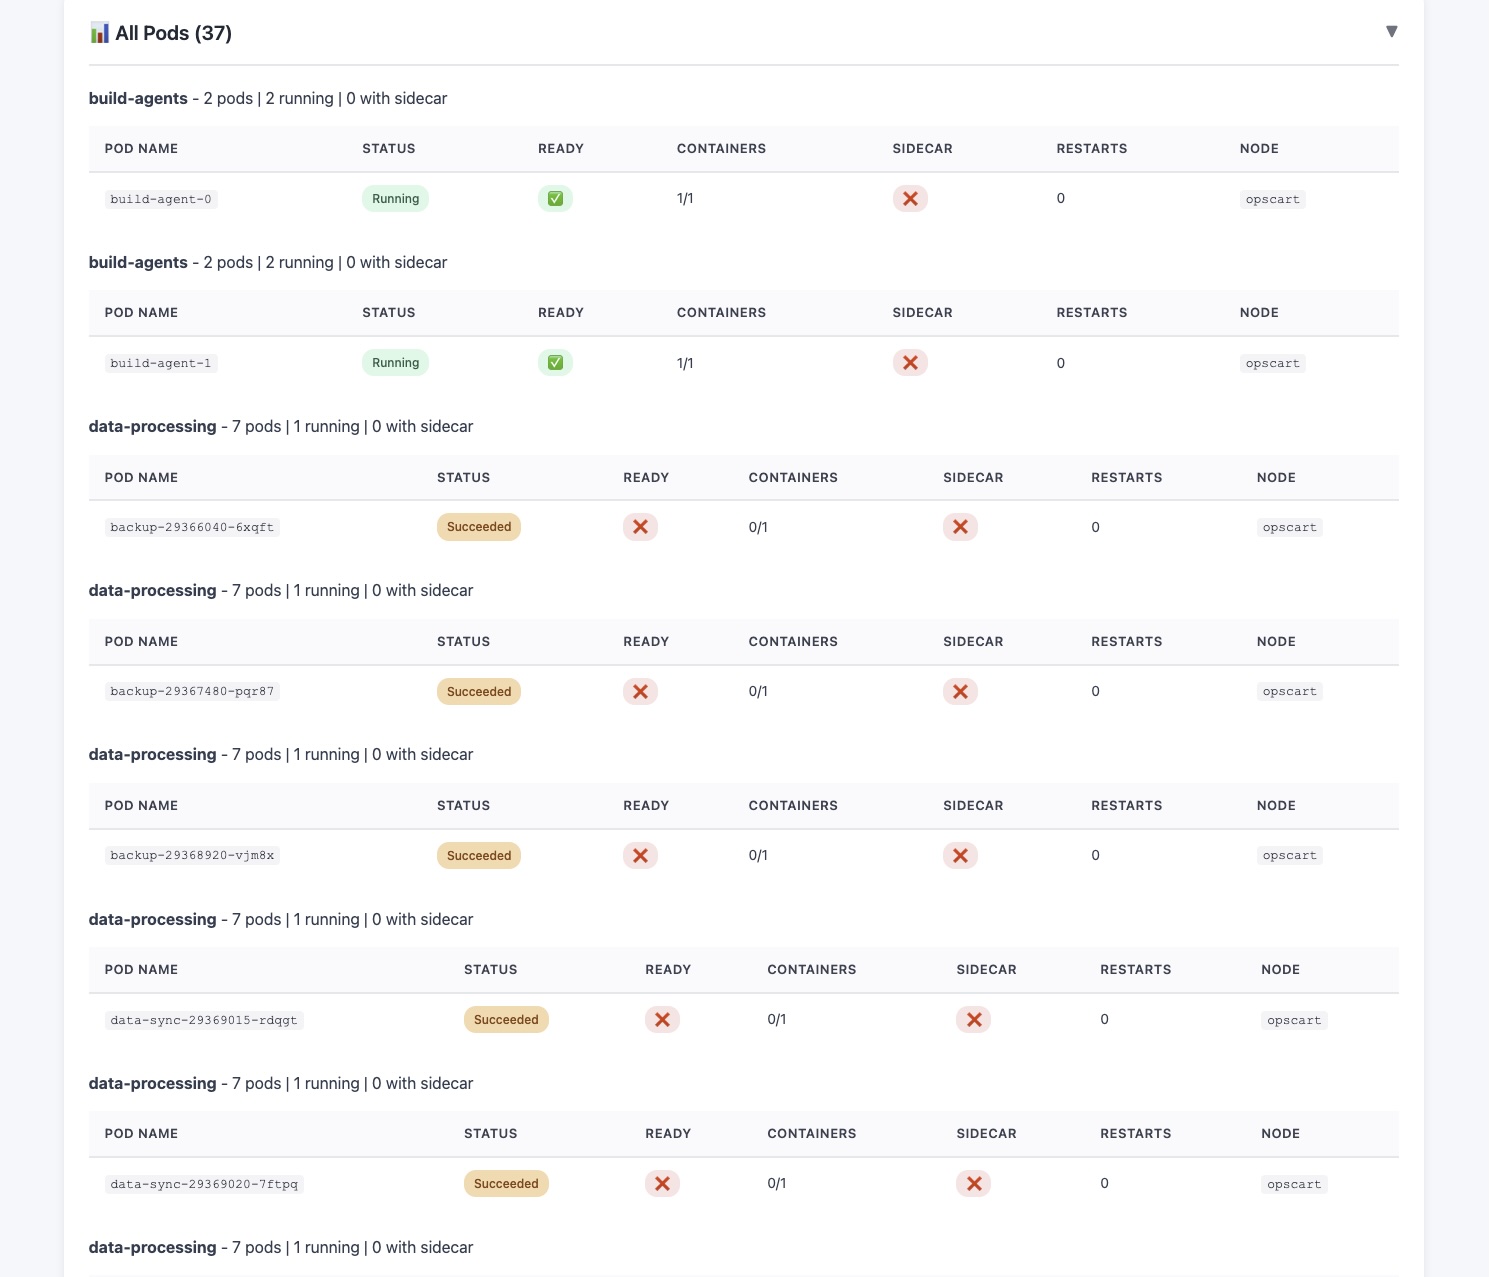
Task: Collapse the All Pods section arrow
Action: pyautogui.click(x=1391, y=32)
